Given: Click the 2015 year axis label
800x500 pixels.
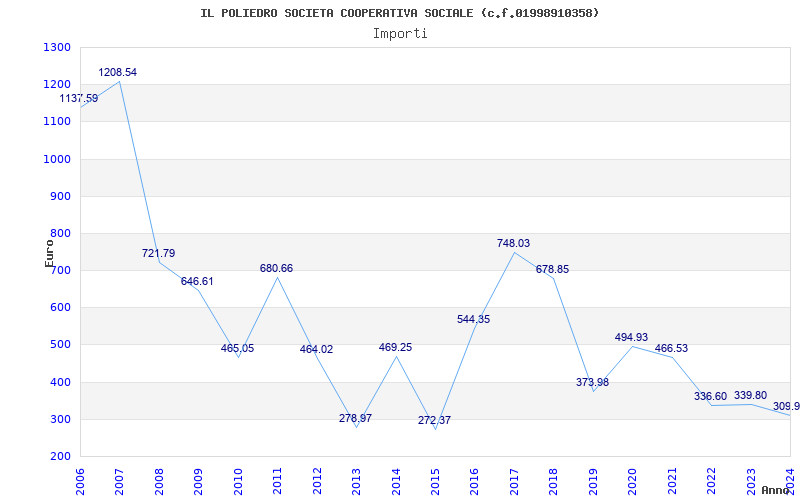Looking at the screenshot, I should 435,481.
